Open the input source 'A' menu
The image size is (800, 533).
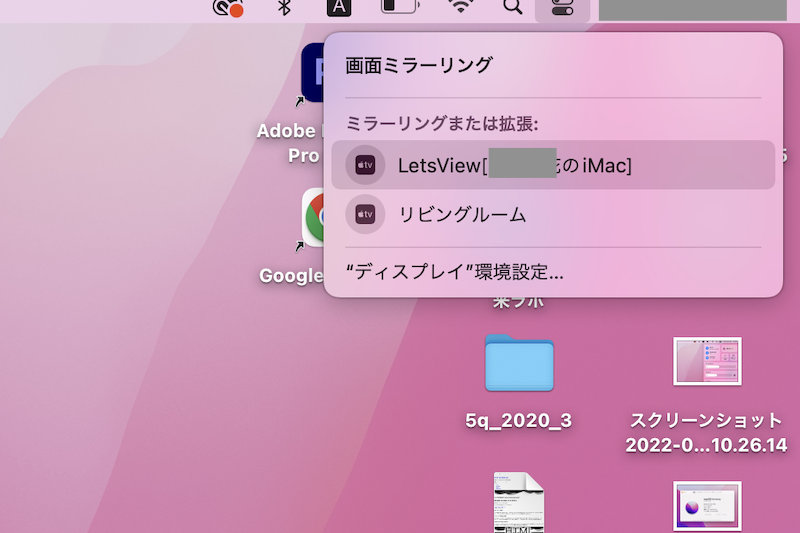point(339,7)
